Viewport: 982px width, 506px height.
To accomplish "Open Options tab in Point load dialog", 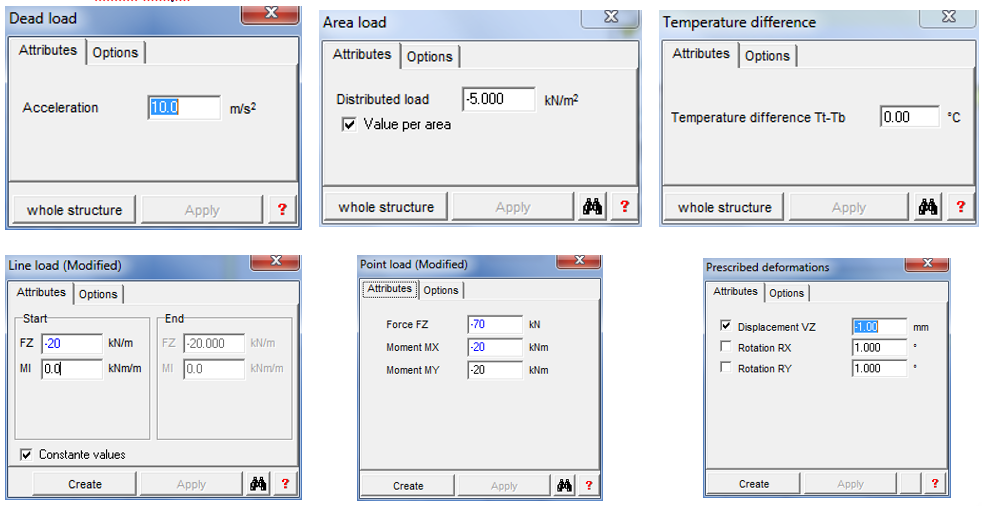I will click(x=440, y=290).
